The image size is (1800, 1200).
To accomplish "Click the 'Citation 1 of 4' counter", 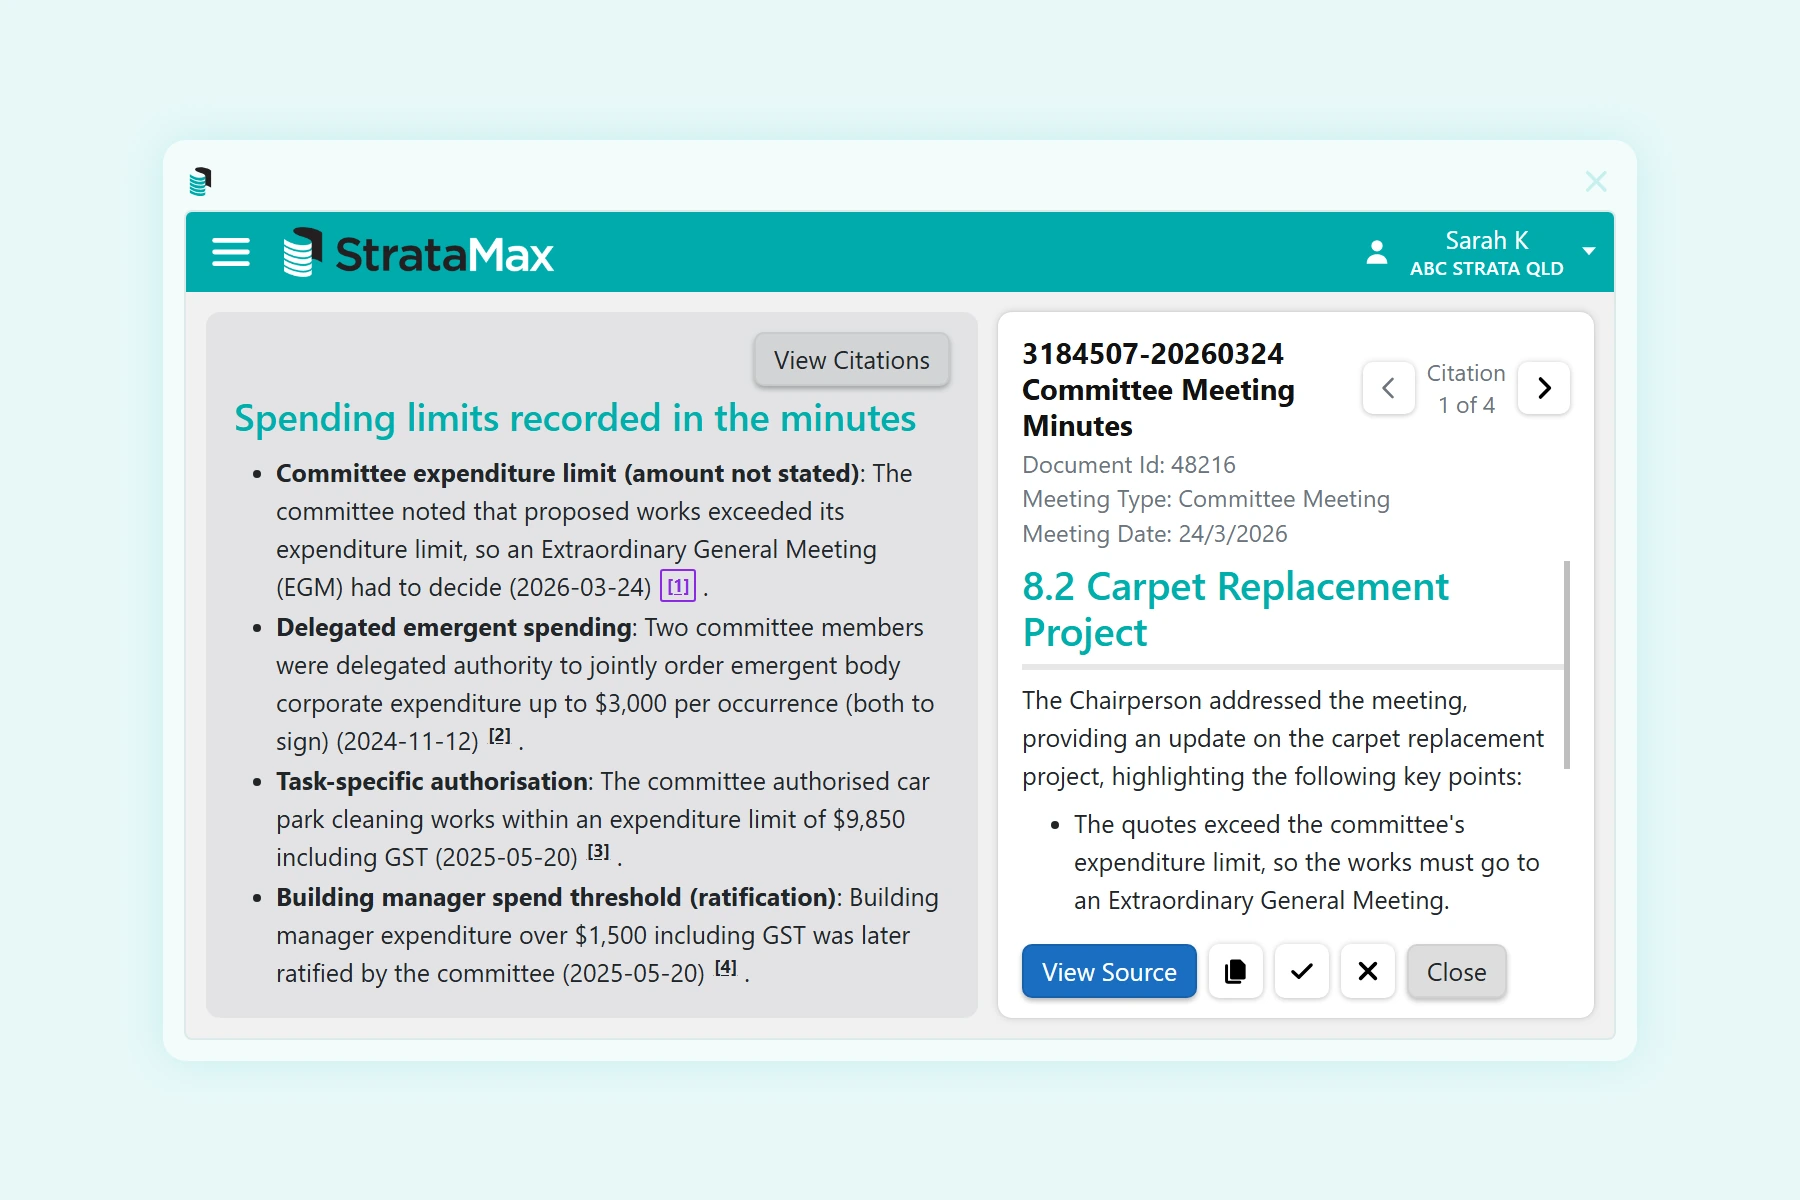I will 1466,389.
